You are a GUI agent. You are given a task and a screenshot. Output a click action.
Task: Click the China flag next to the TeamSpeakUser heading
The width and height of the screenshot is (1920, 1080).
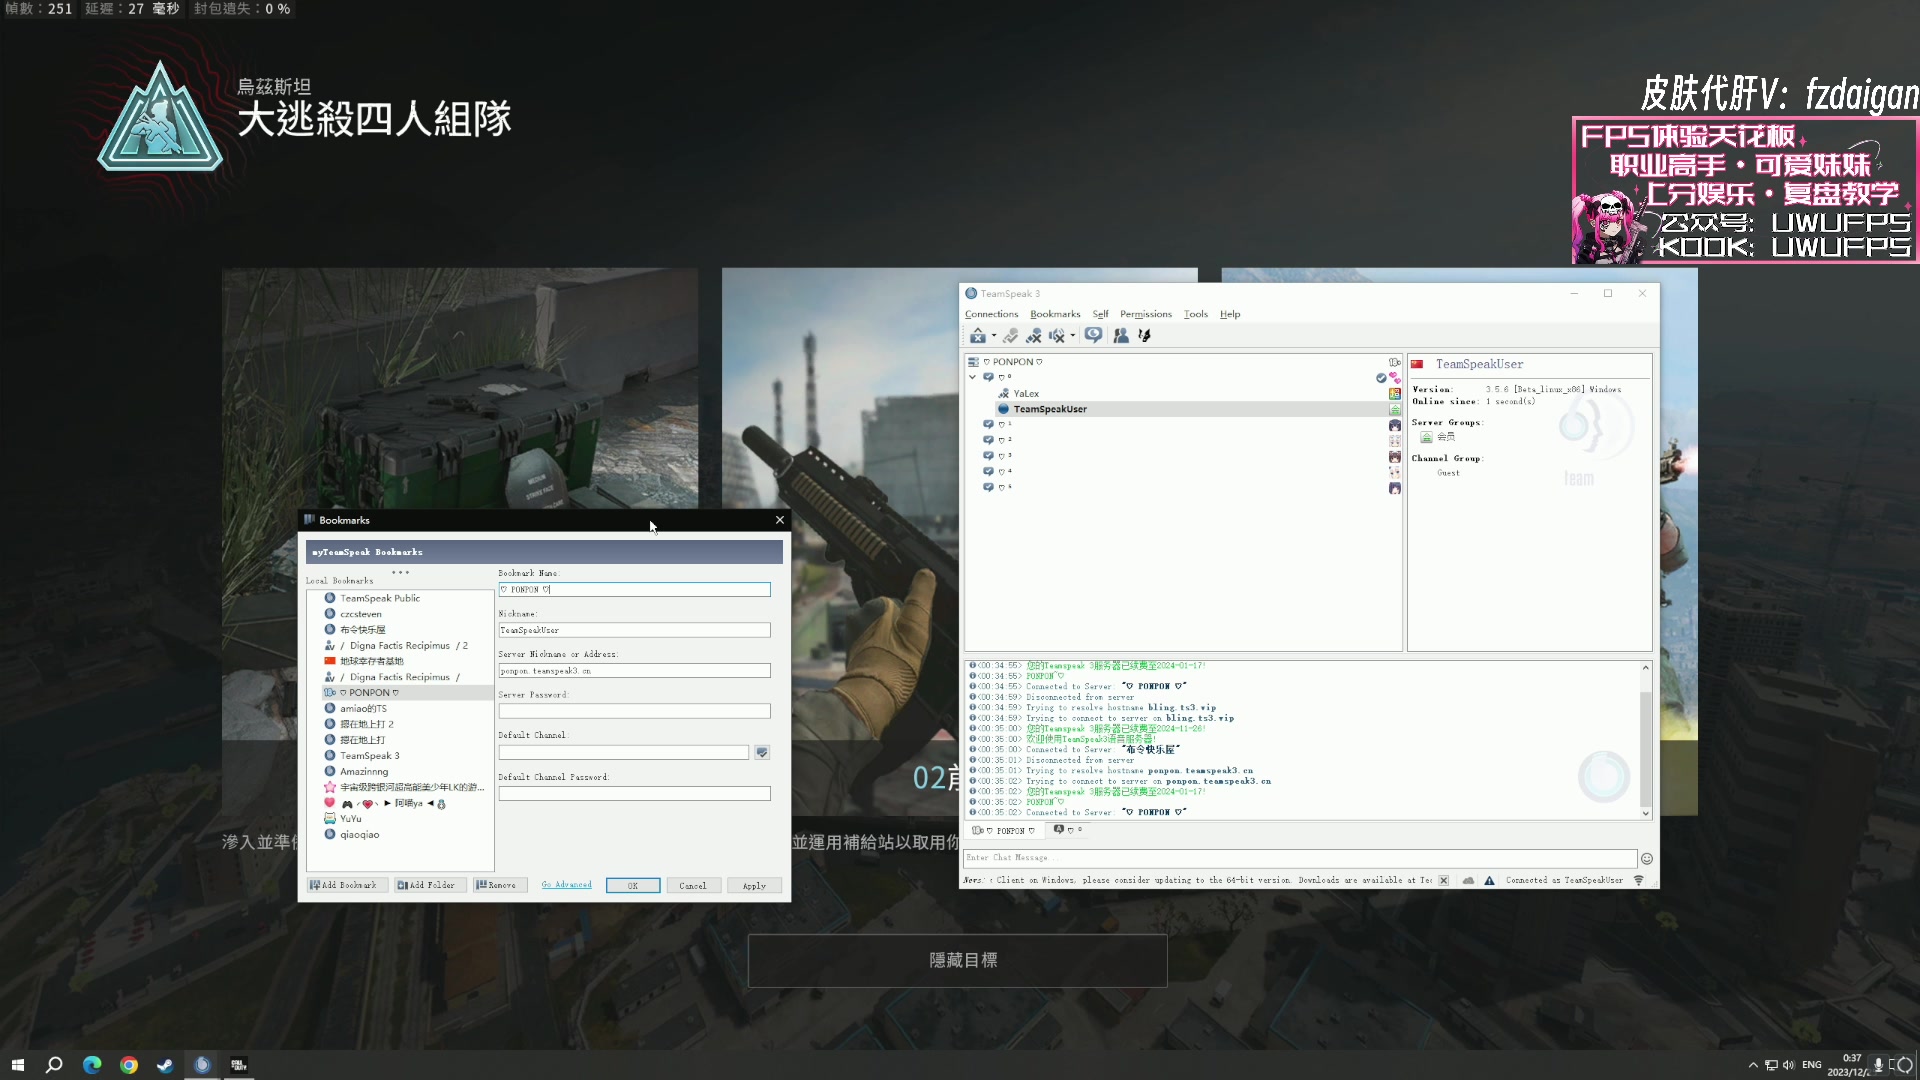click(x=1417, y=364)
